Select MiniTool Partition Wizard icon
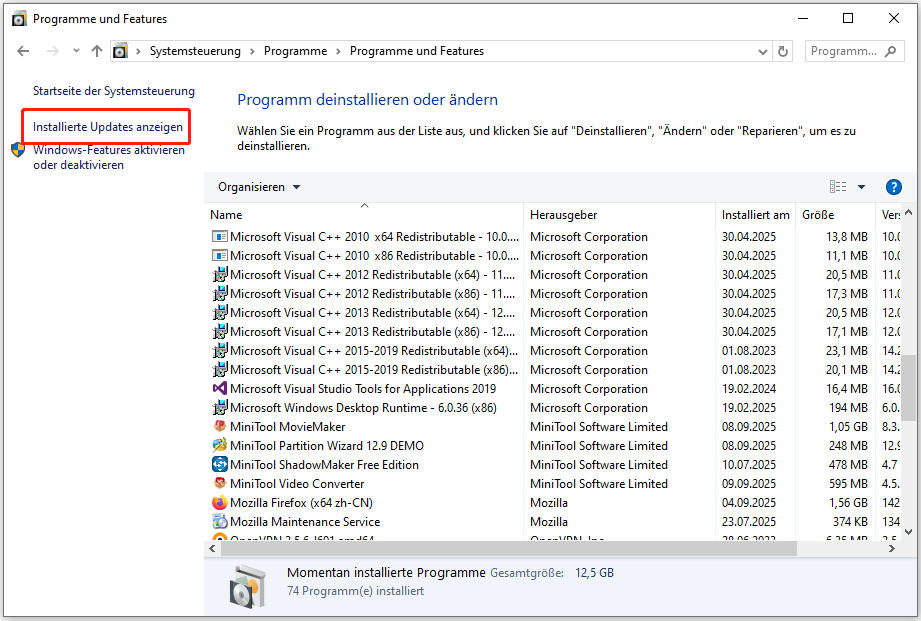 click(x=220, y=445)
